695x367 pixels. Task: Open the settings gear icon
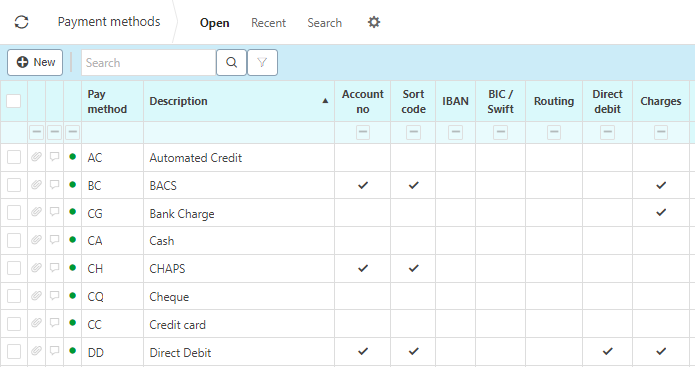pyautogui.click(x=374, y=22)
